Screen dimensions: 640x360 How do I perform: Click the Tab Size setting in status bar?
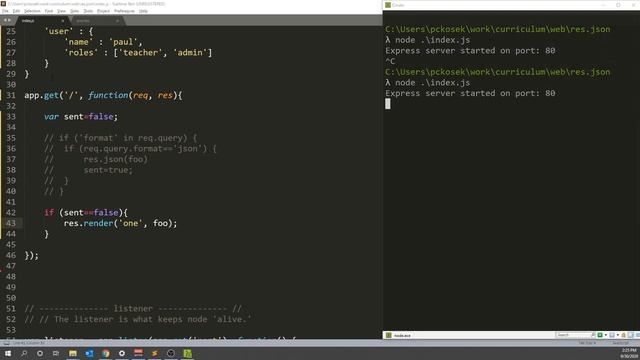click(587, 343)
